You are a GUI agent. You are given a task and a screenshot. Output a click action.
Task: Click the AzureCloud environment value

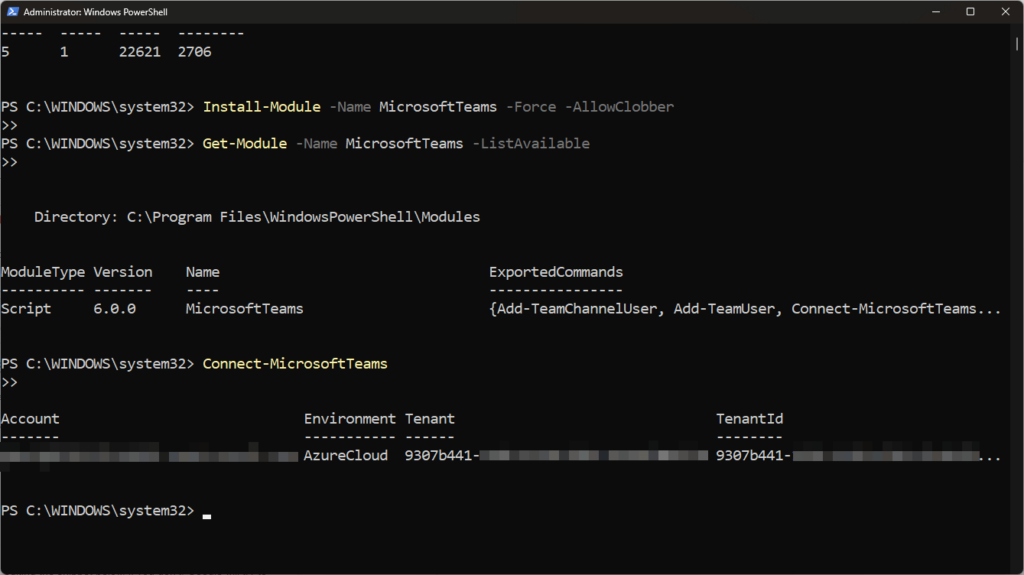point(345,455)
